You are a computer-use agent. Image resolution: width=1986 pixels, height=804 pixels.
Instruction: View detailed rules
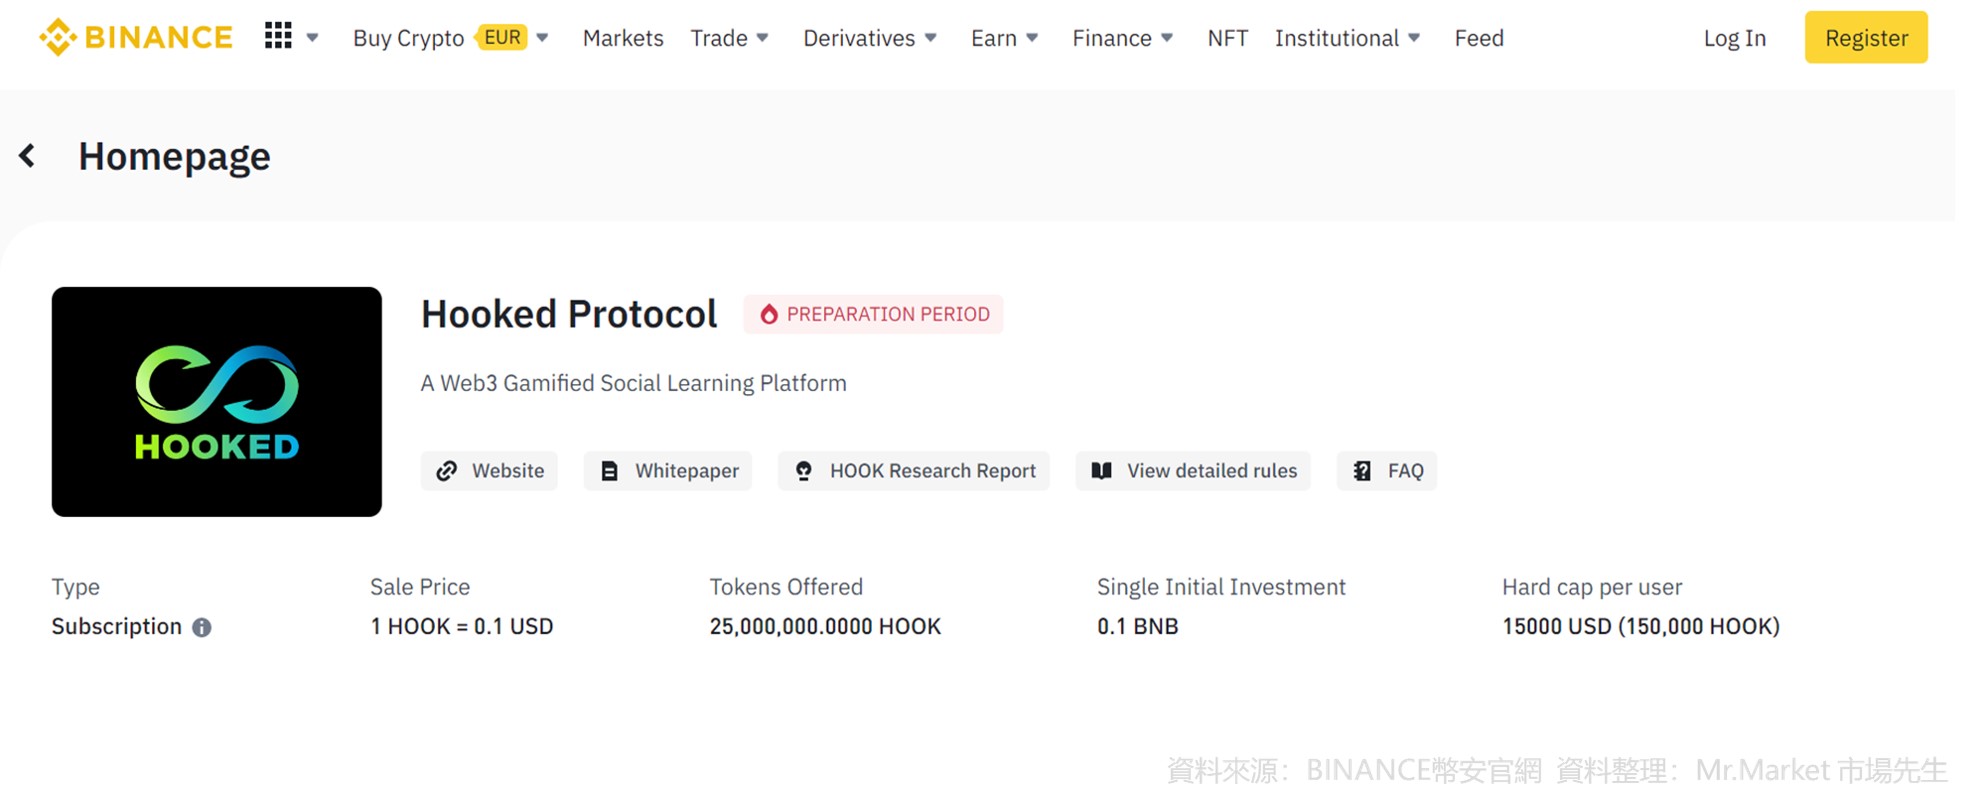1193,471
